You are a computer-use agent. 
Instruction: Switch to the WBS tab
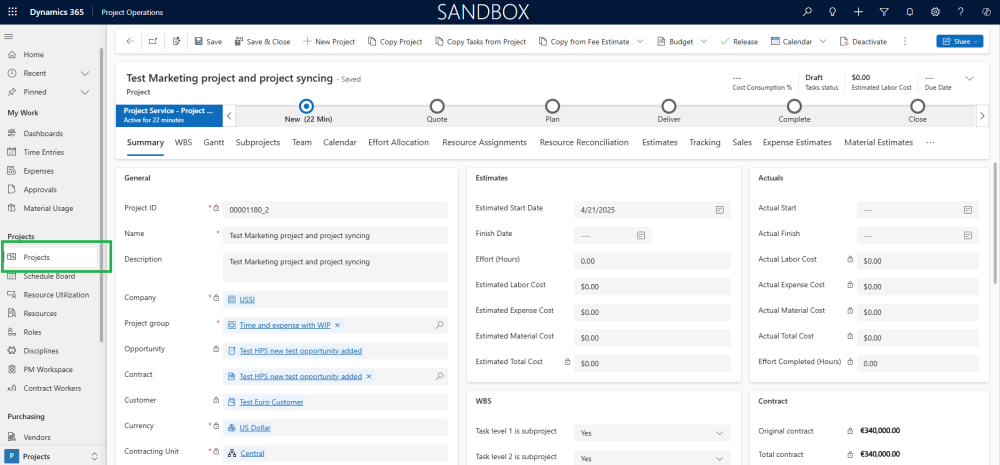pyautogui.click(x=183, y=142)
